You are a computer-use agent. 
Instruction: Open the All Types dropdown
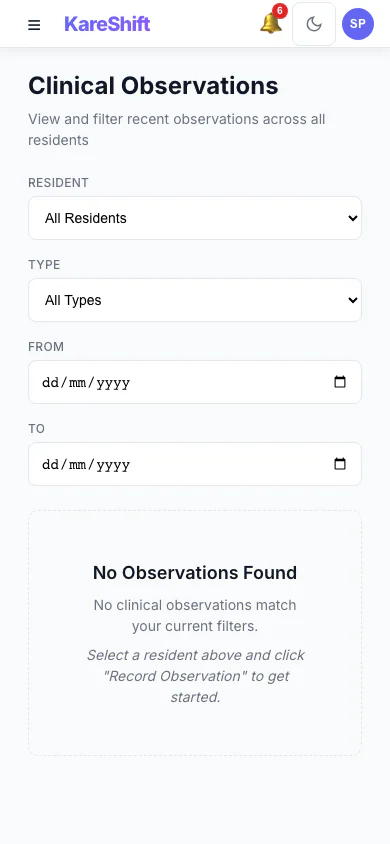195,300
